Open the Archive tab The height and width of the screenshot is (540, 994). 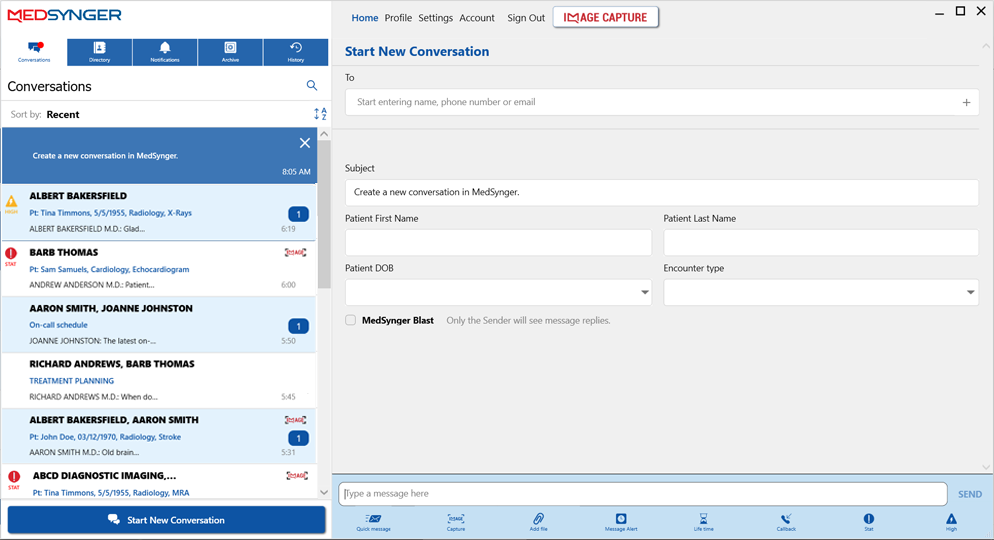[230, 52]
